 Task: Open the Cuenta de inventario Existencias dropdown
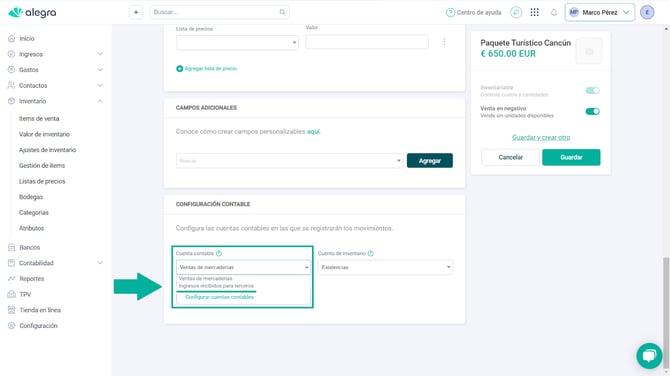(385, 267)
